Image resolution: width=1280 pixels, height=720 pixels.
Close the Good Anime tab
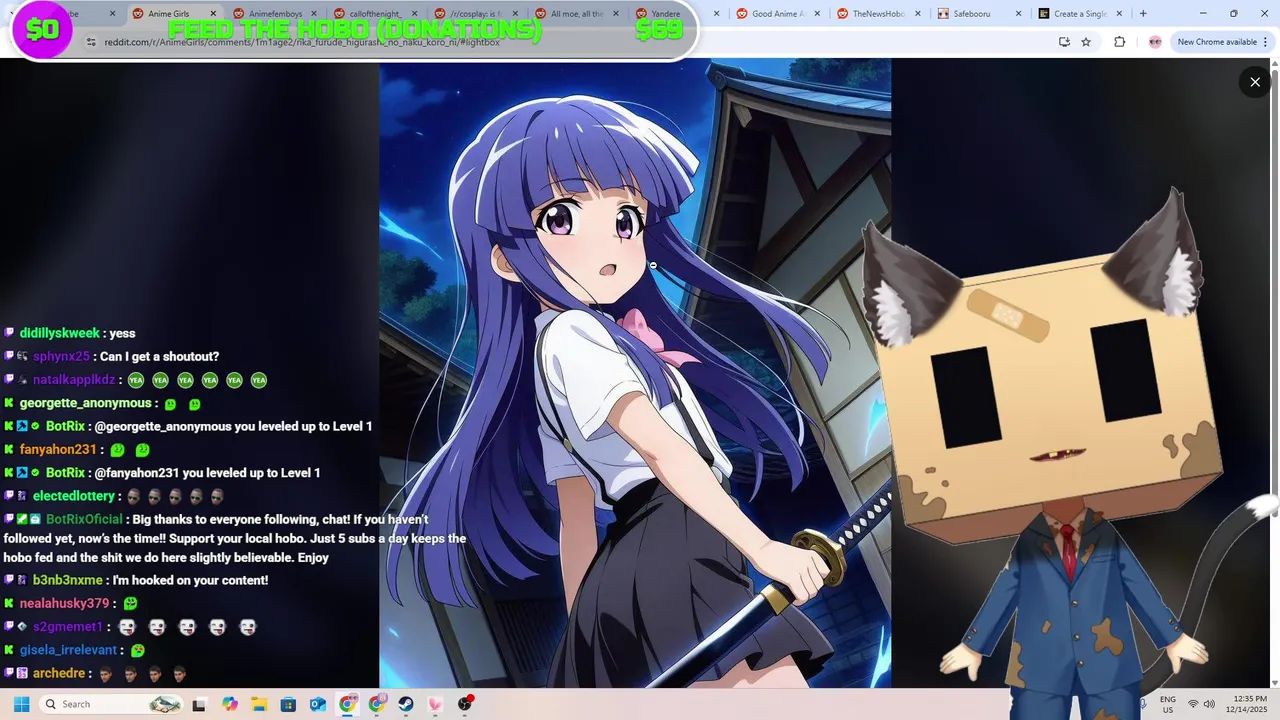pyautogui.click(x=817, y=14)
